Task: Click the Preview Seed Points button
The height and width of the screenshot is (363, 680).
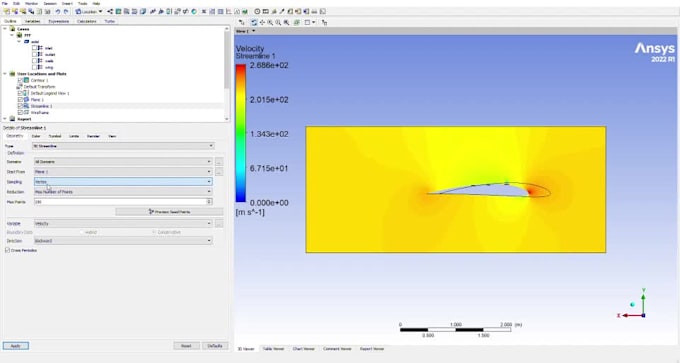Action: click(169, 212)
